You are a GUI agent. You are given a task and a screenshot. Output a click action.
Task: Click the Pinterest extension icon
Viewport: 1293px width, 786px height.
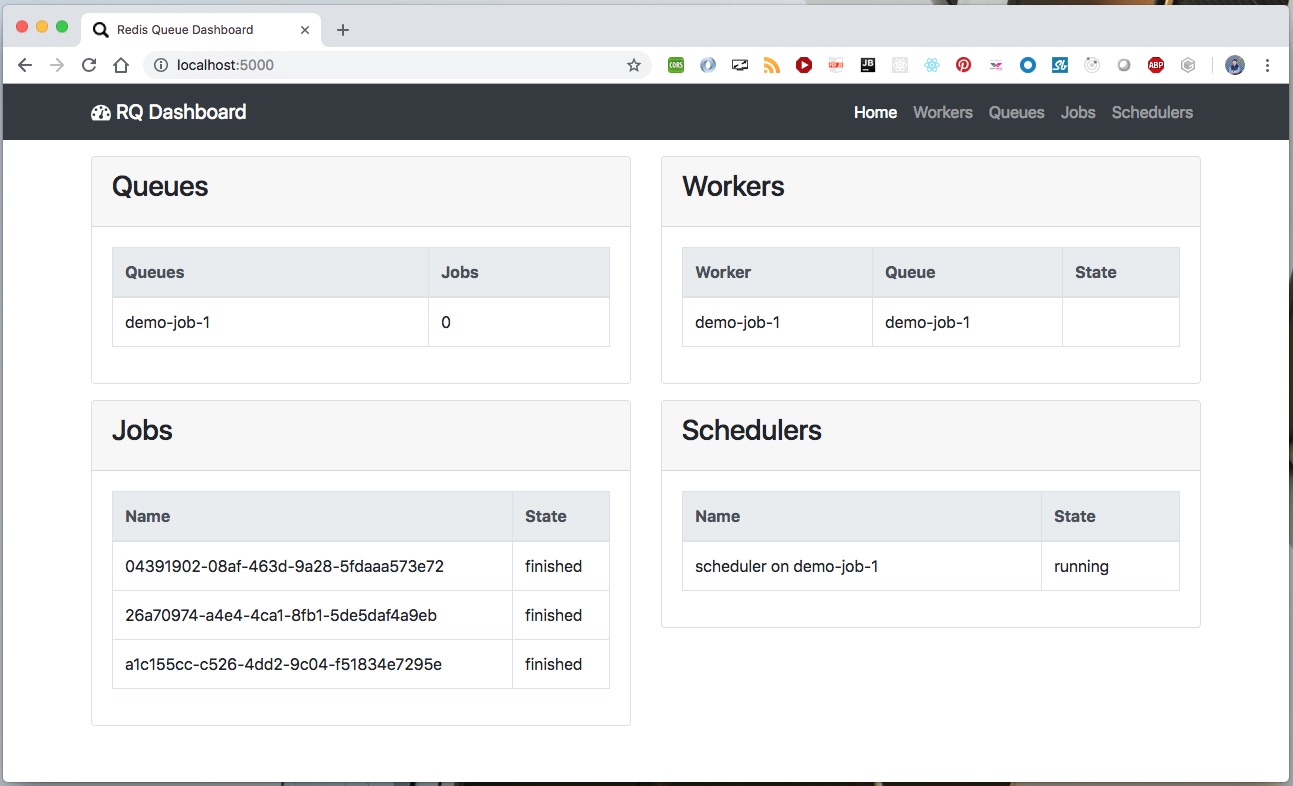pos(963,65)
